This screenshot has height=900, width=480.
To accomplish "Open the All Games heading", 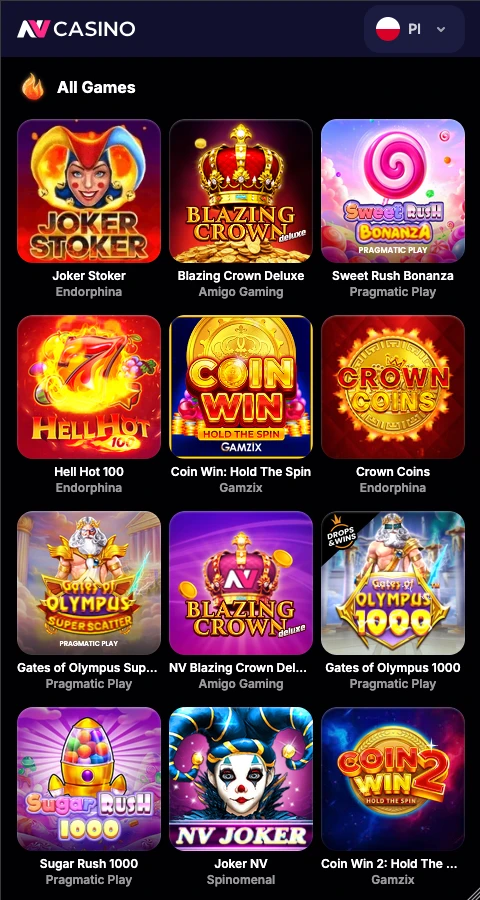I will (96, 87).
